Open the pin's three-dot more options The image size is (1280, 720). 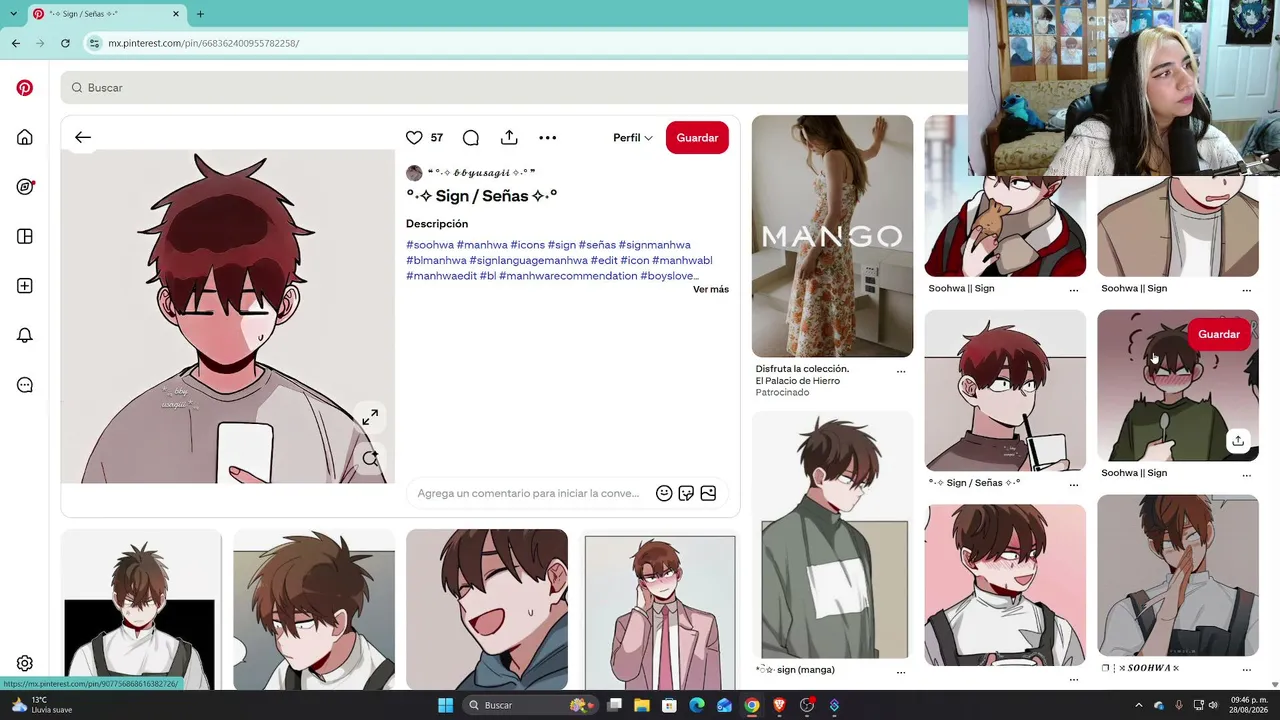coord(547,138)
